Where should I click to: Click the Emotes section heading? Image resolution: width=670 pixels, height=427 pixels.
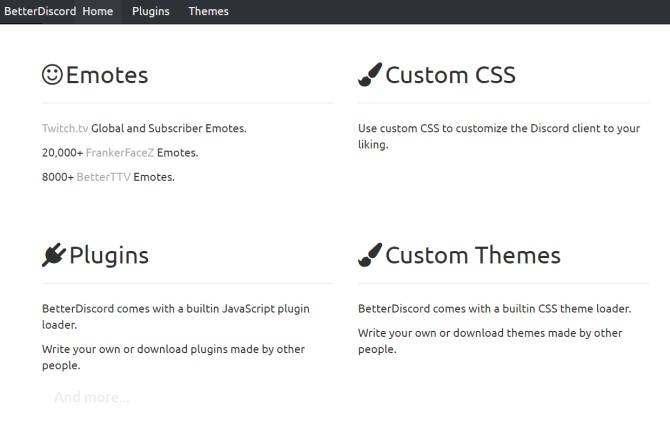[x=107, y=75]
